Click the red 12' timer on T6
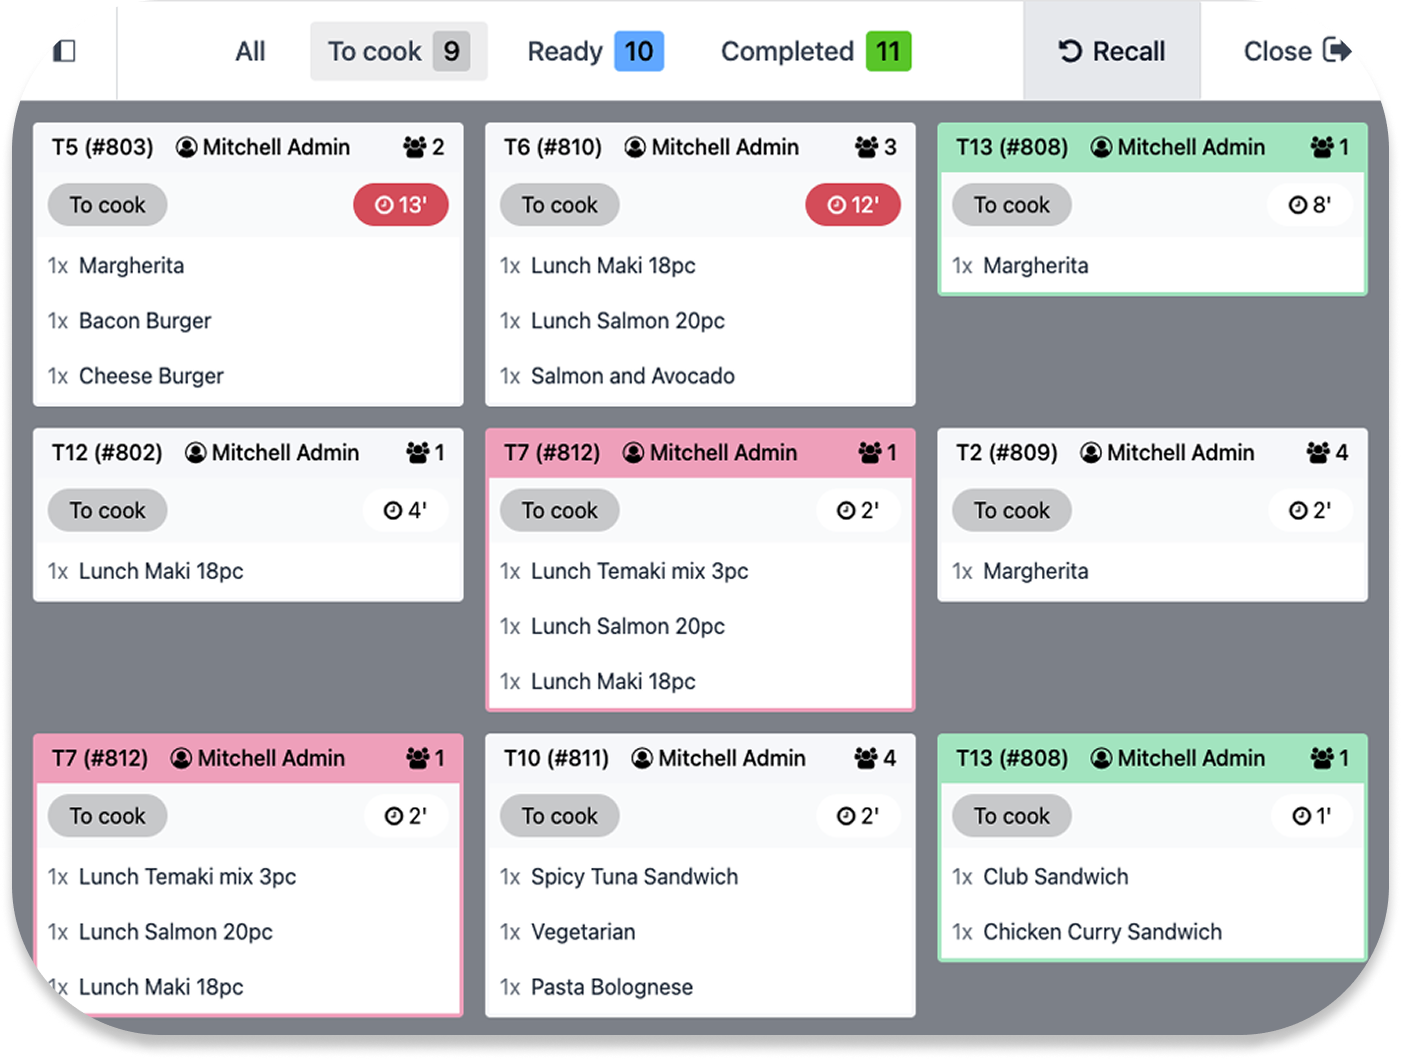This screenshot has width=1401, height=1059. tap(853, 205)
